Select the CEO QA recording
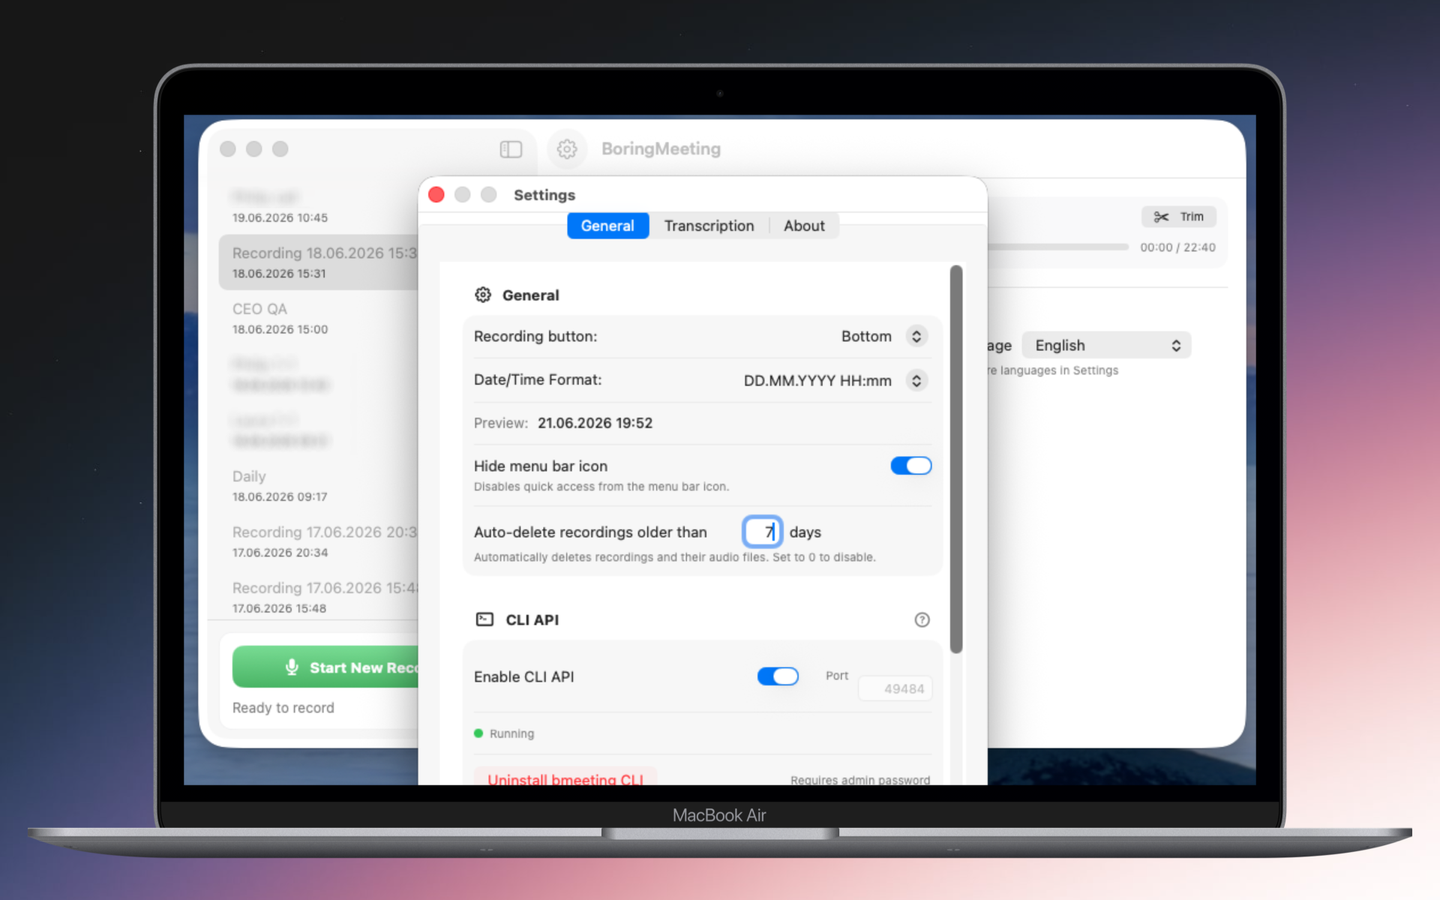This screenshot has width=1440, height=900. point(319,318)
